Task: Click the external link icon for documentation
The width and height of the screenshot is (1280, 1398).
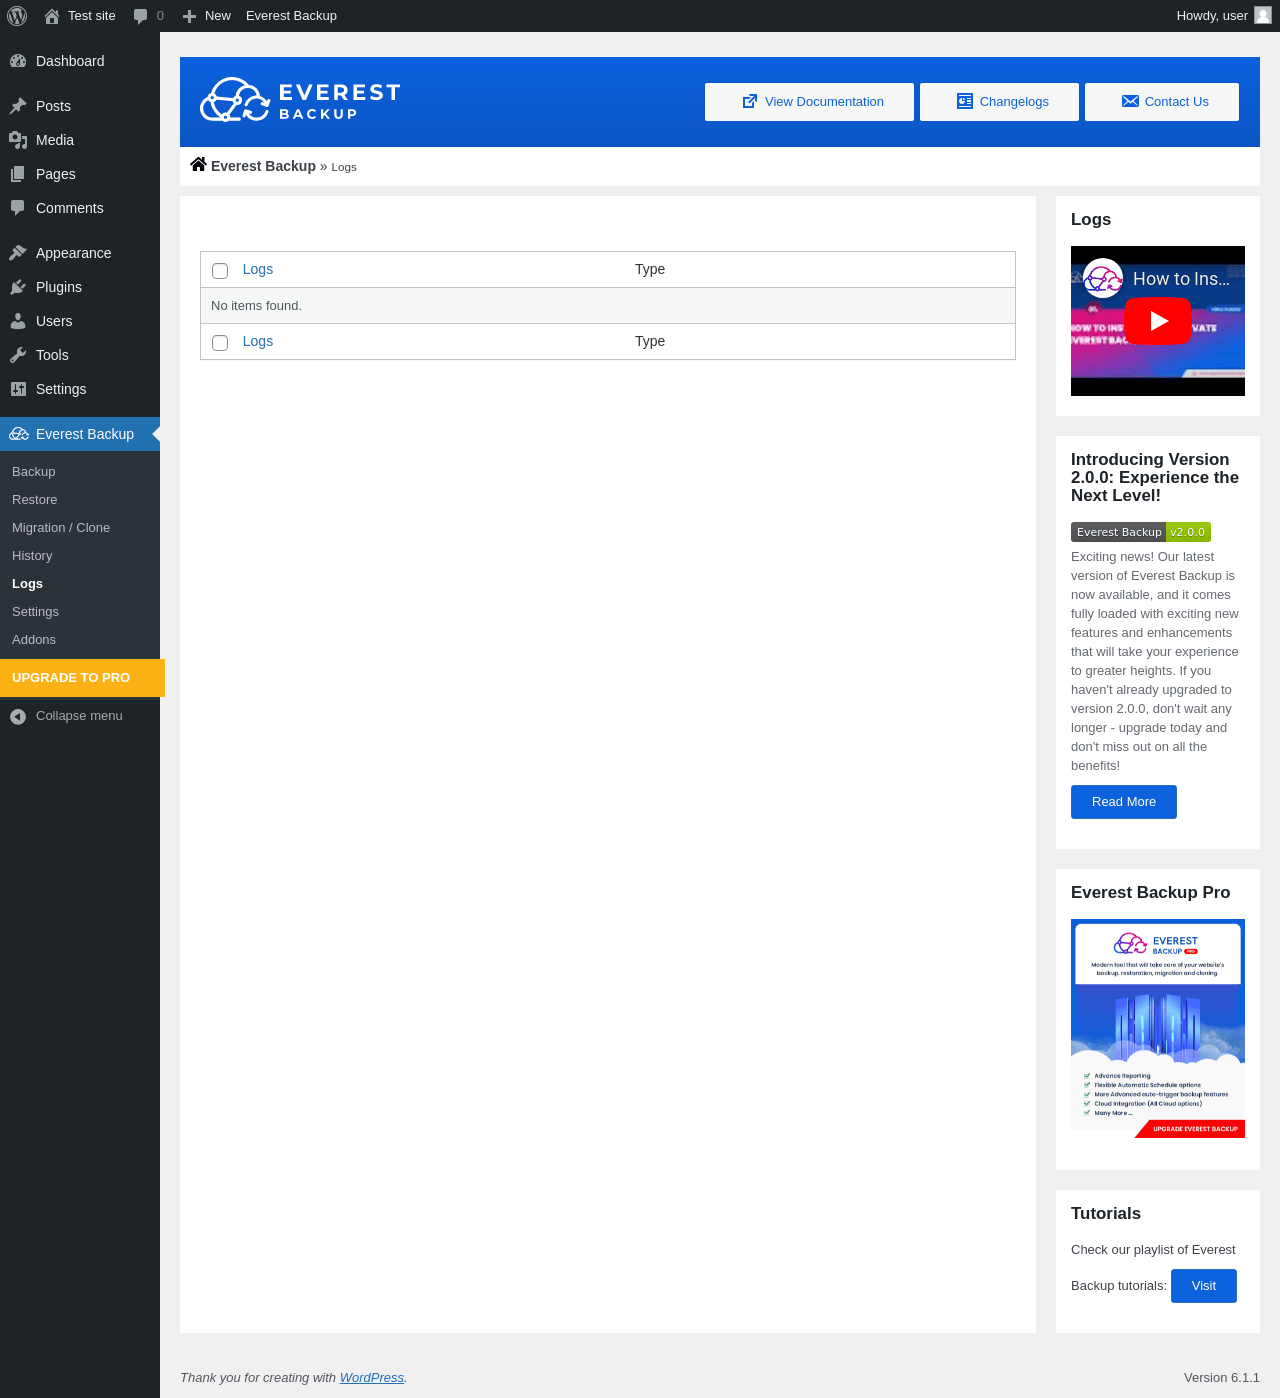Action: (750, 101)
